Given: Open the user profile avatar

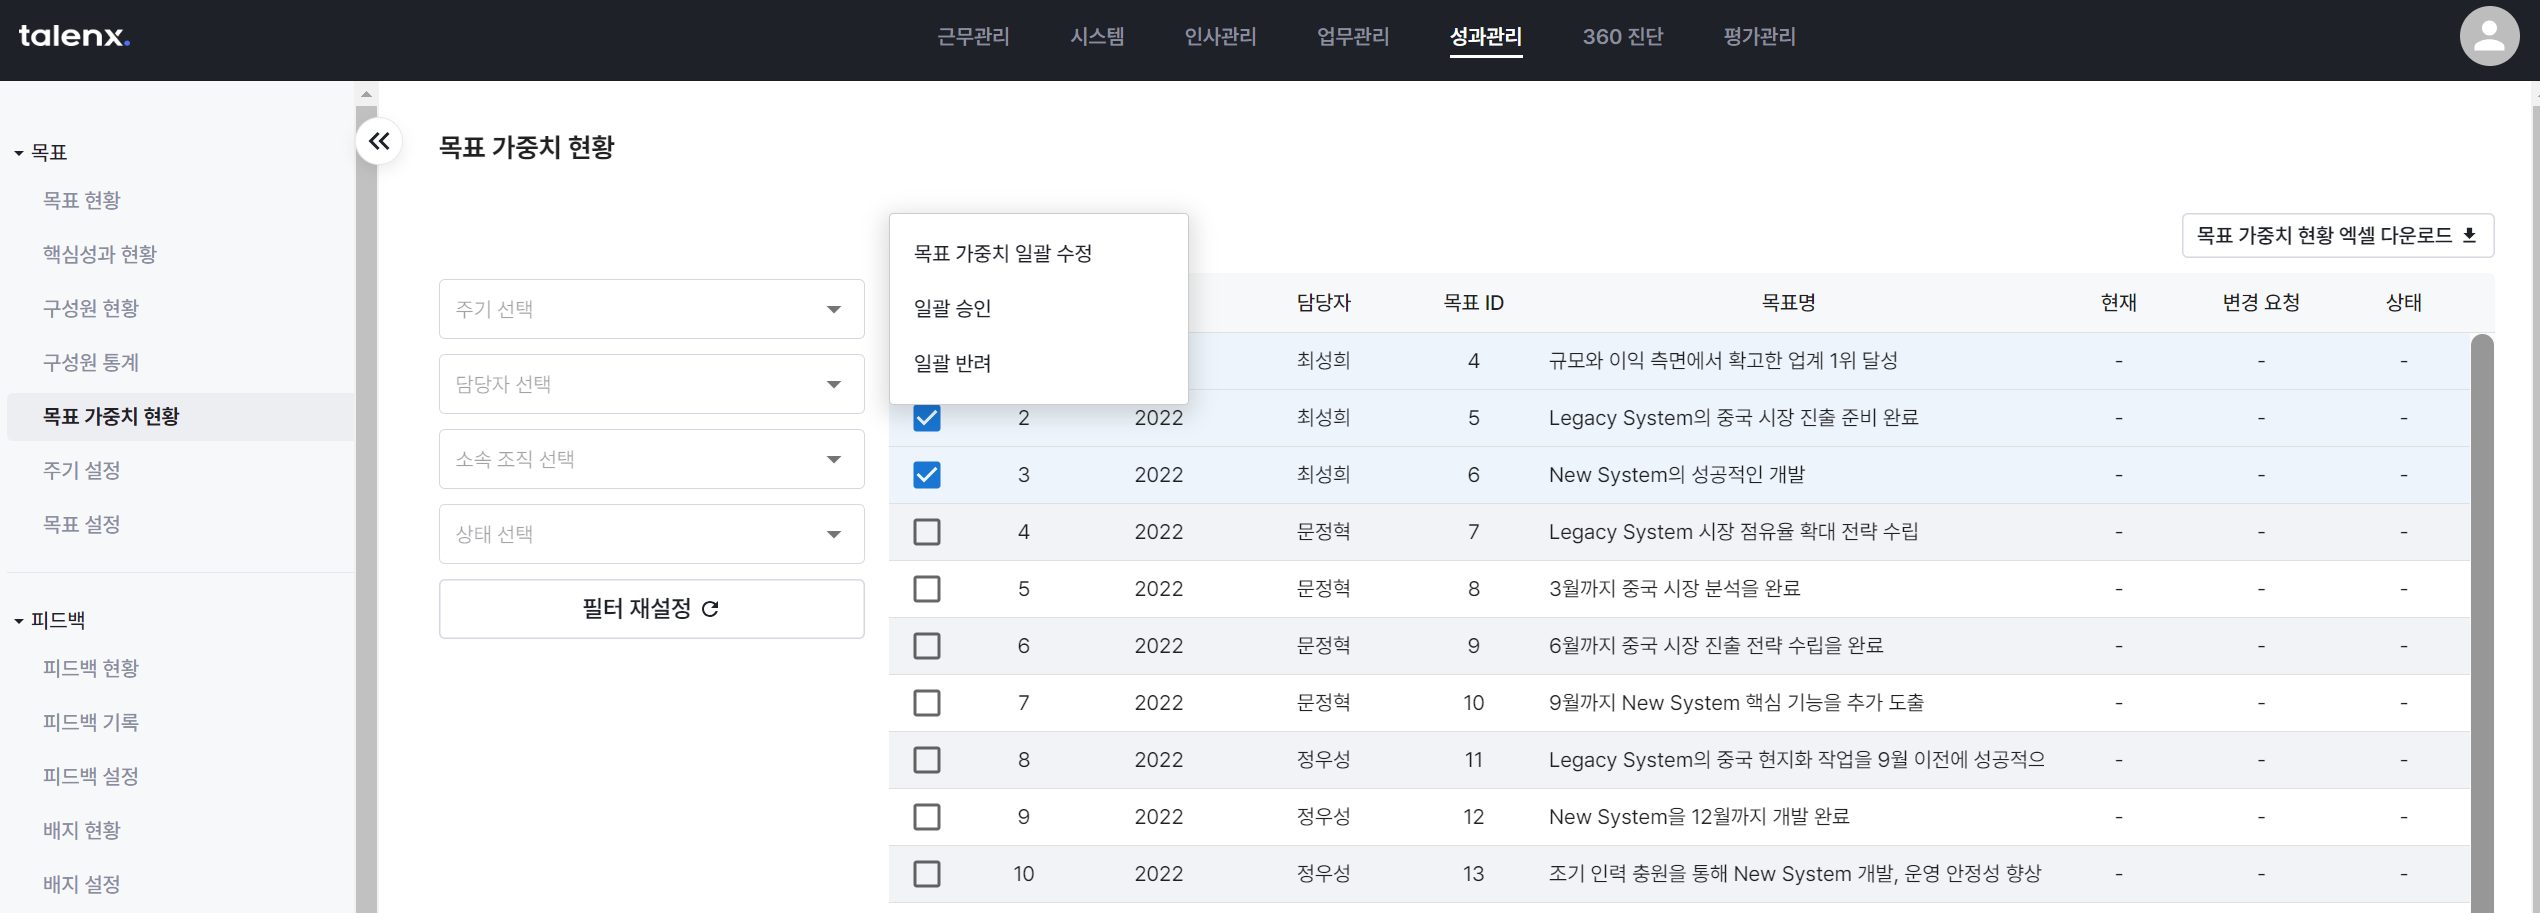Looking at the screenshot, I should pyautogui.click(x=2488, y=37).
